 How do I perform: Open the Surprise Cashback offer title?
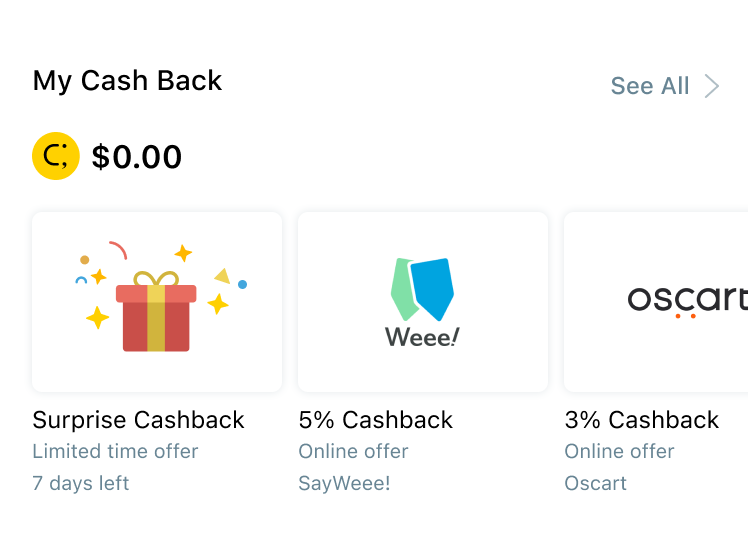[x=138, y=420]
